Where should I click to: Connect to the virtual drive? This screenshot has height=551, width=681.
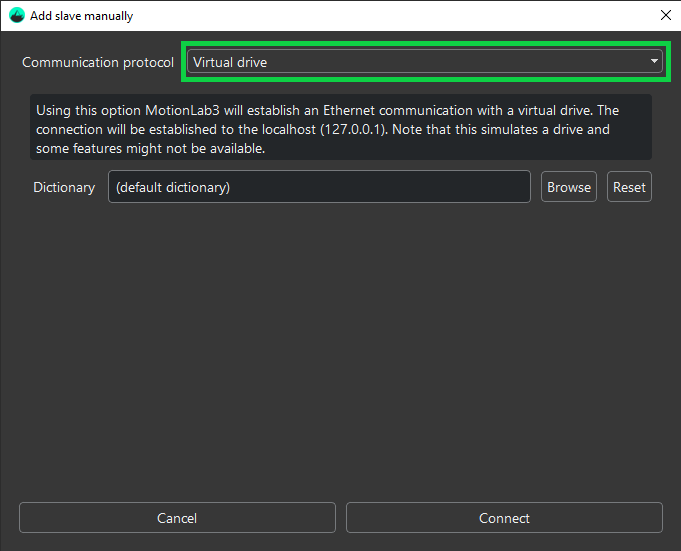(504, 518)
